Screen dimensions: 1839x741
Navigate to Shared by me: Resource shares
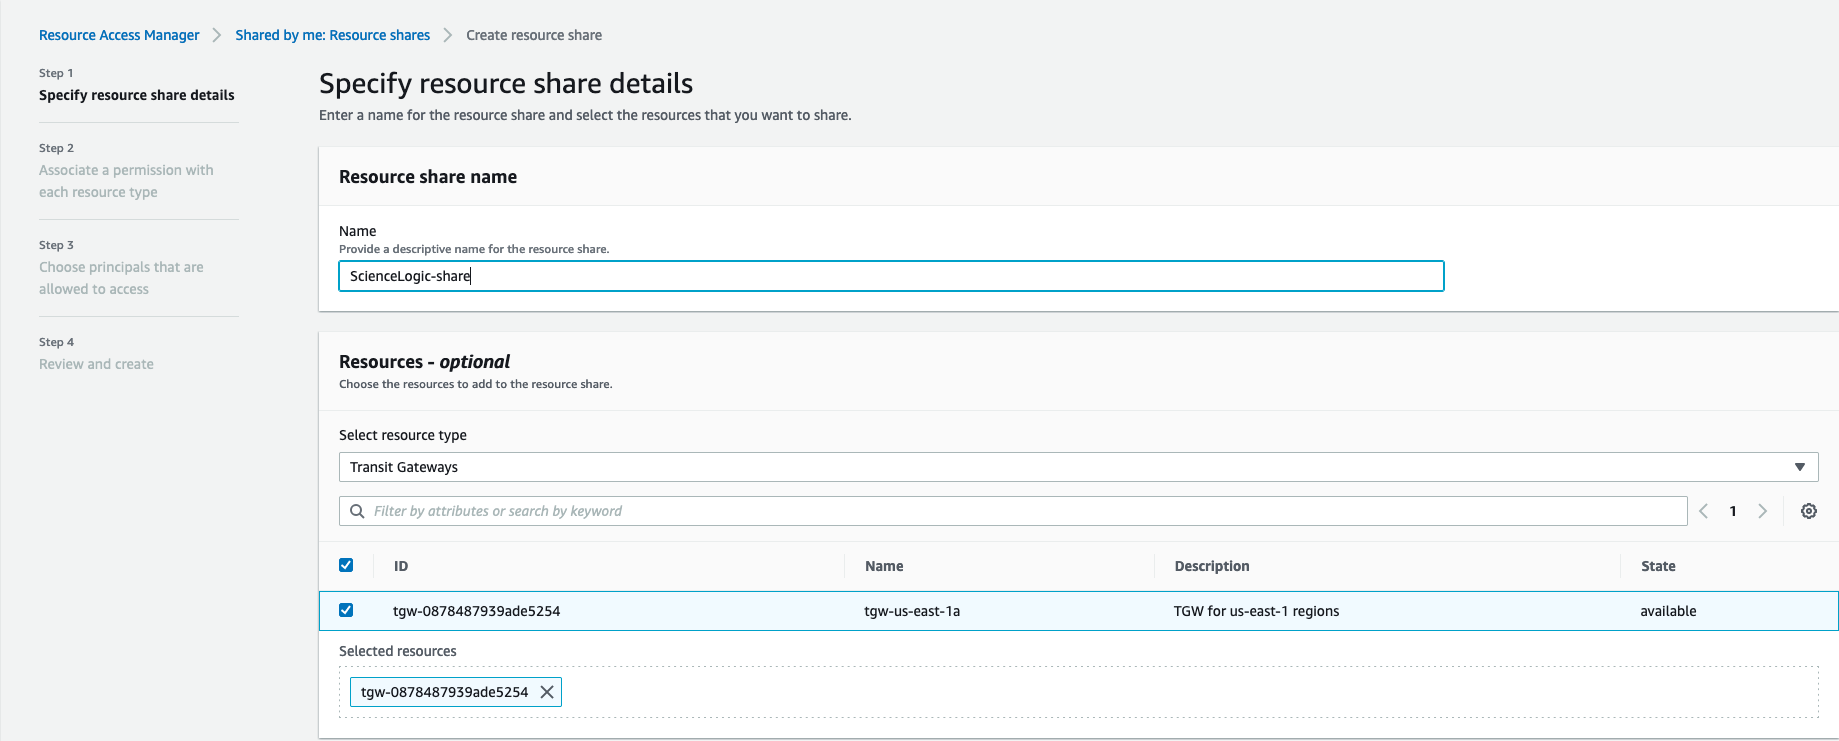[332, 35]
